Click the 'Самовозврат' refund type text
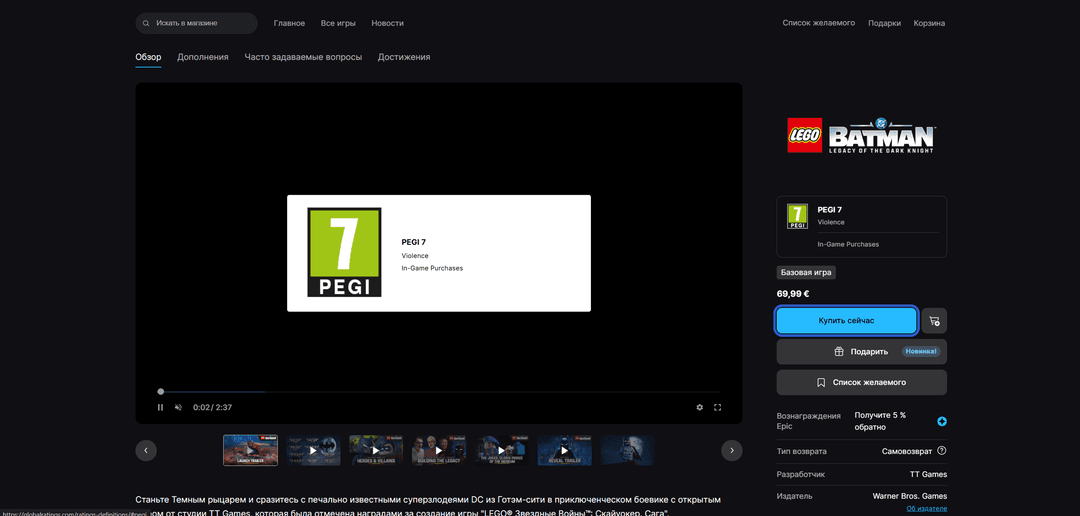 click(906, 451)
